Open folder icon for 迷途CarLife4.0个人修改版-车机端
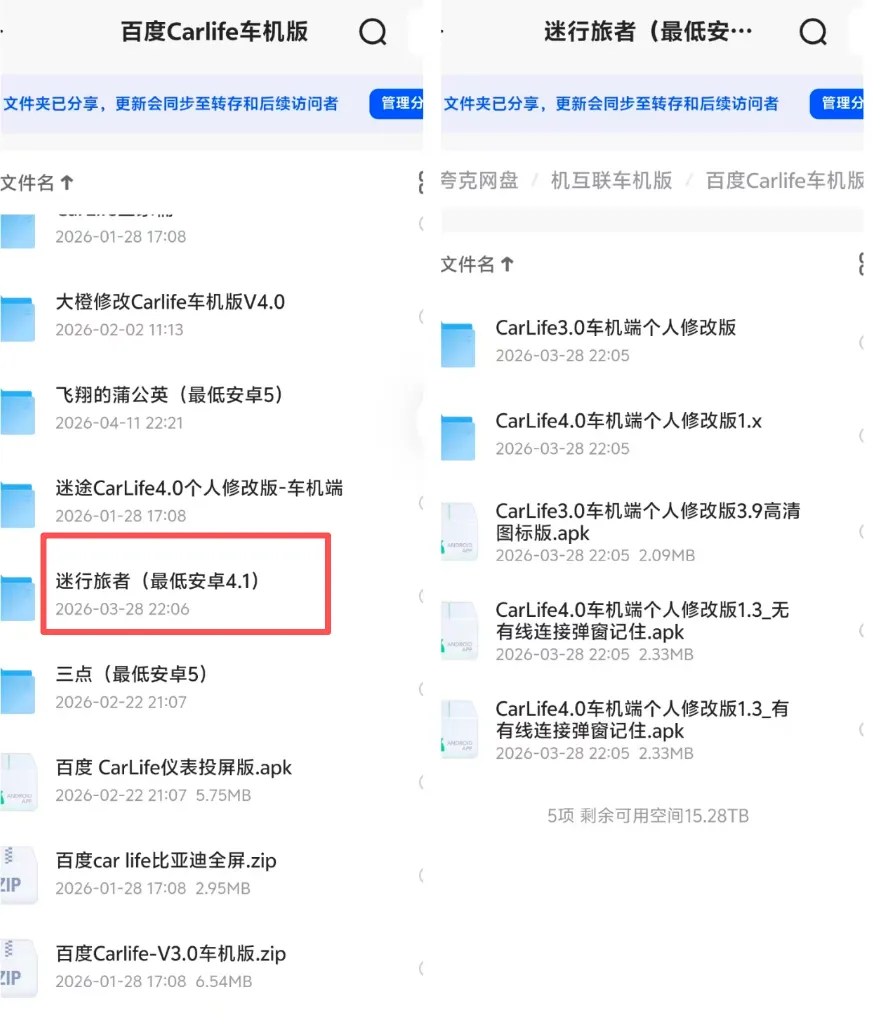The height and width of the screenshot is (1020, 873). pyautogui.click(x=18, y=504)
